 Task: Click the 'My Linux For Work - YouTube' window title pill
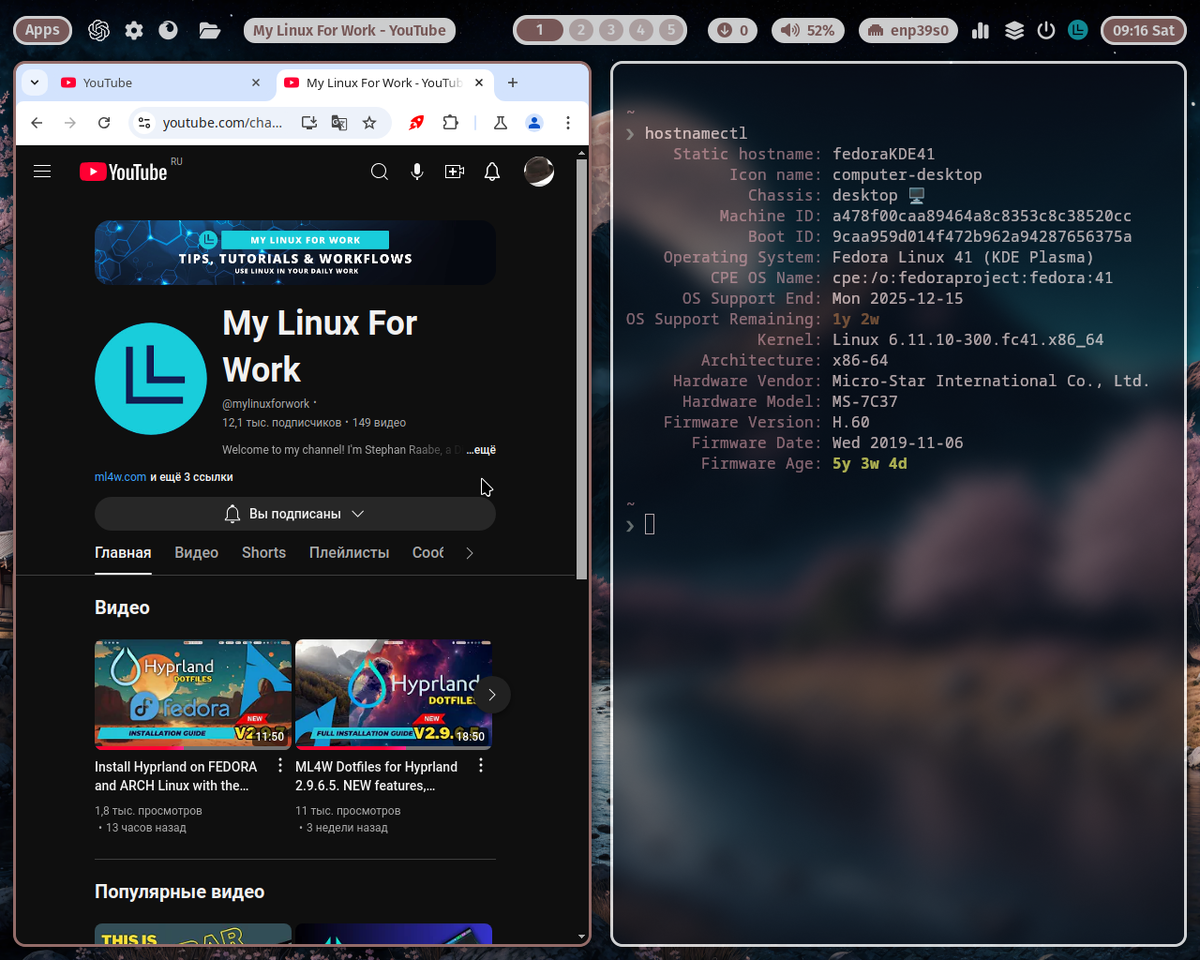(x=349, y=30)
